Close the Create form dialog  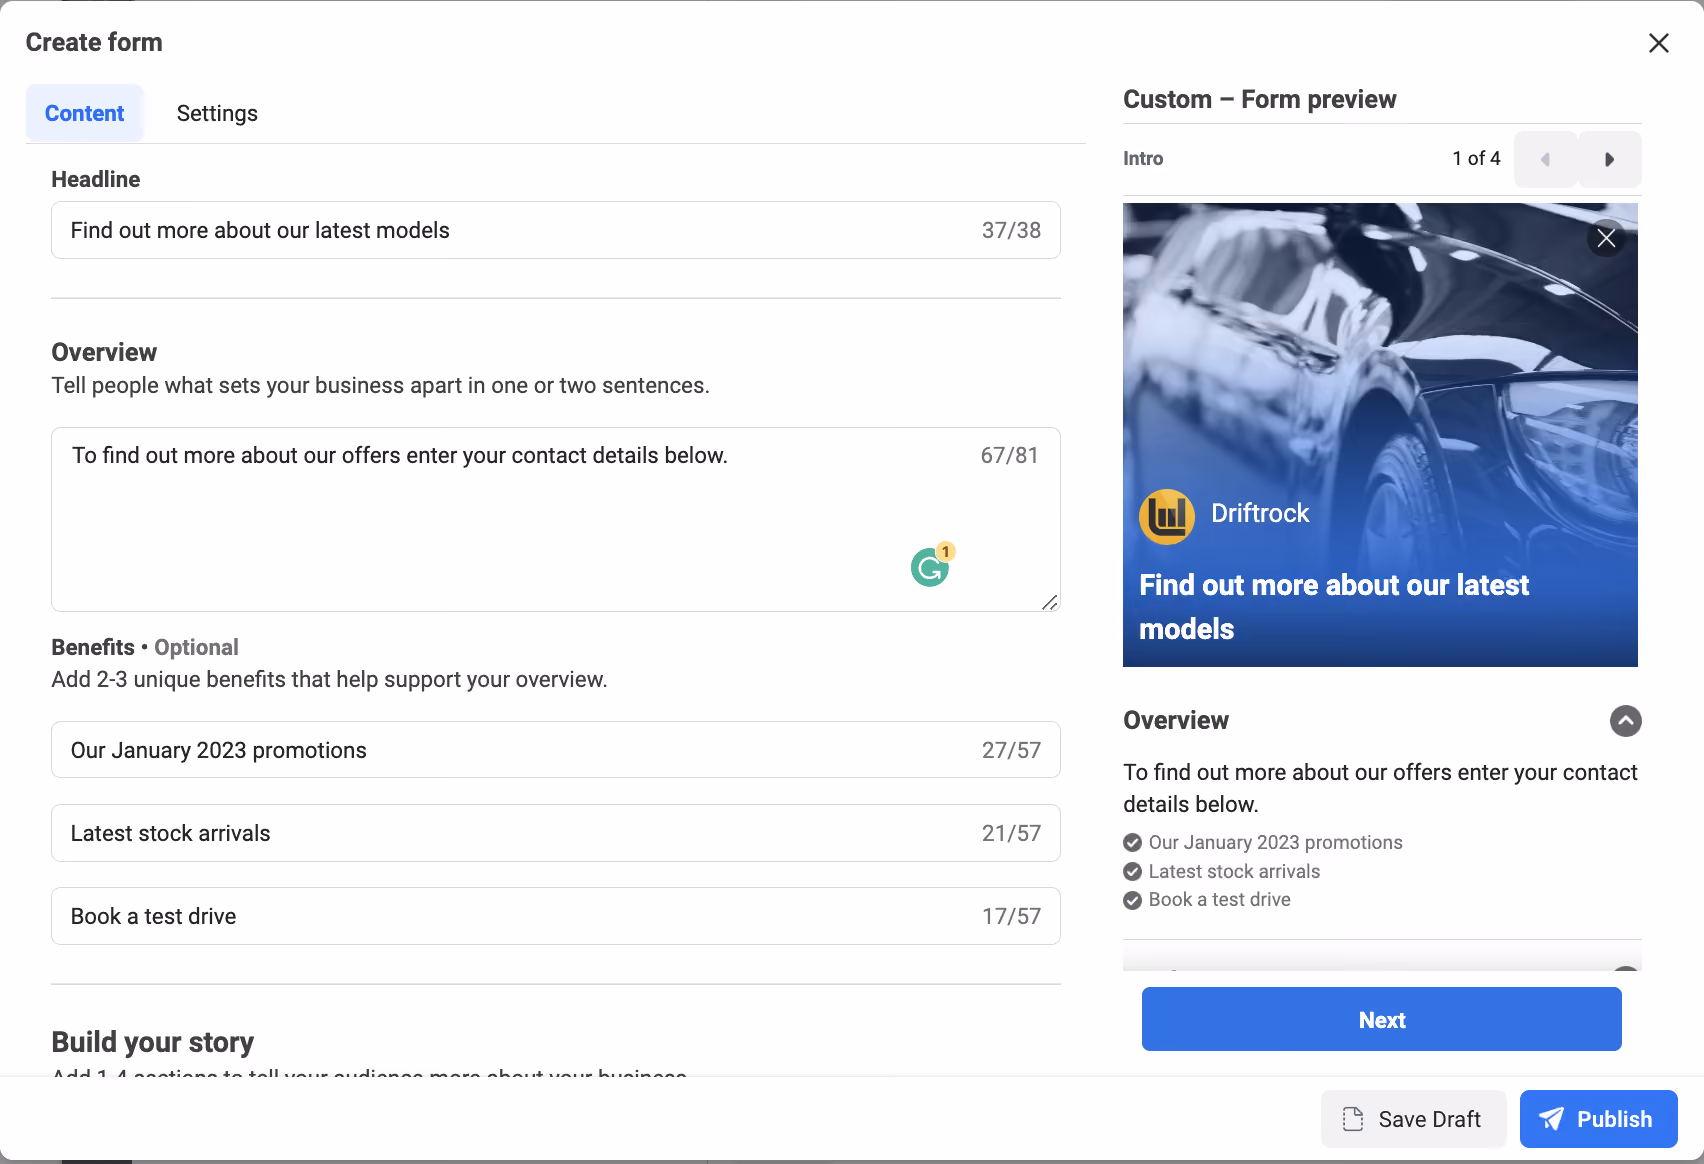pyautogui.click(x=1659, y=43)
